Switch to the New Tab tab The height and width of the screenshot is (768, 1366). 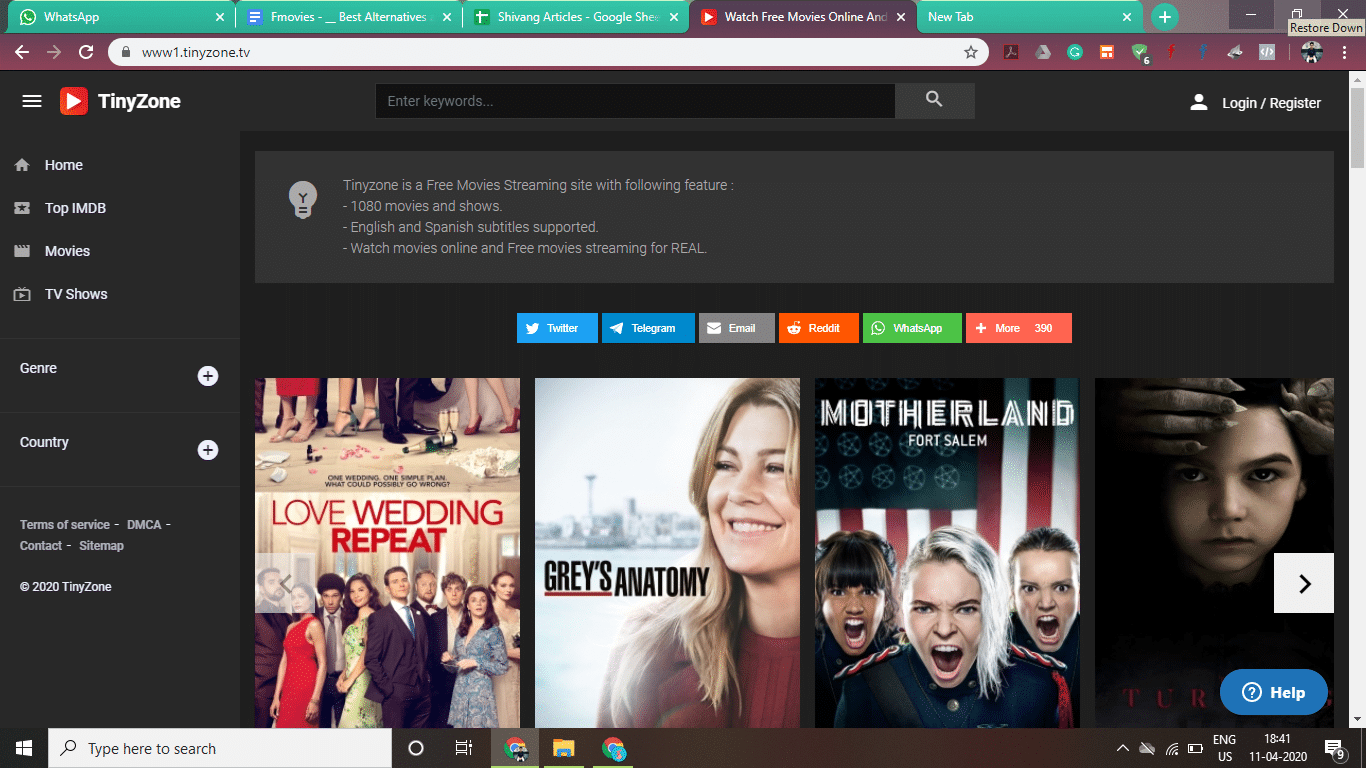pyautogui.click(x=1029, y=17)
